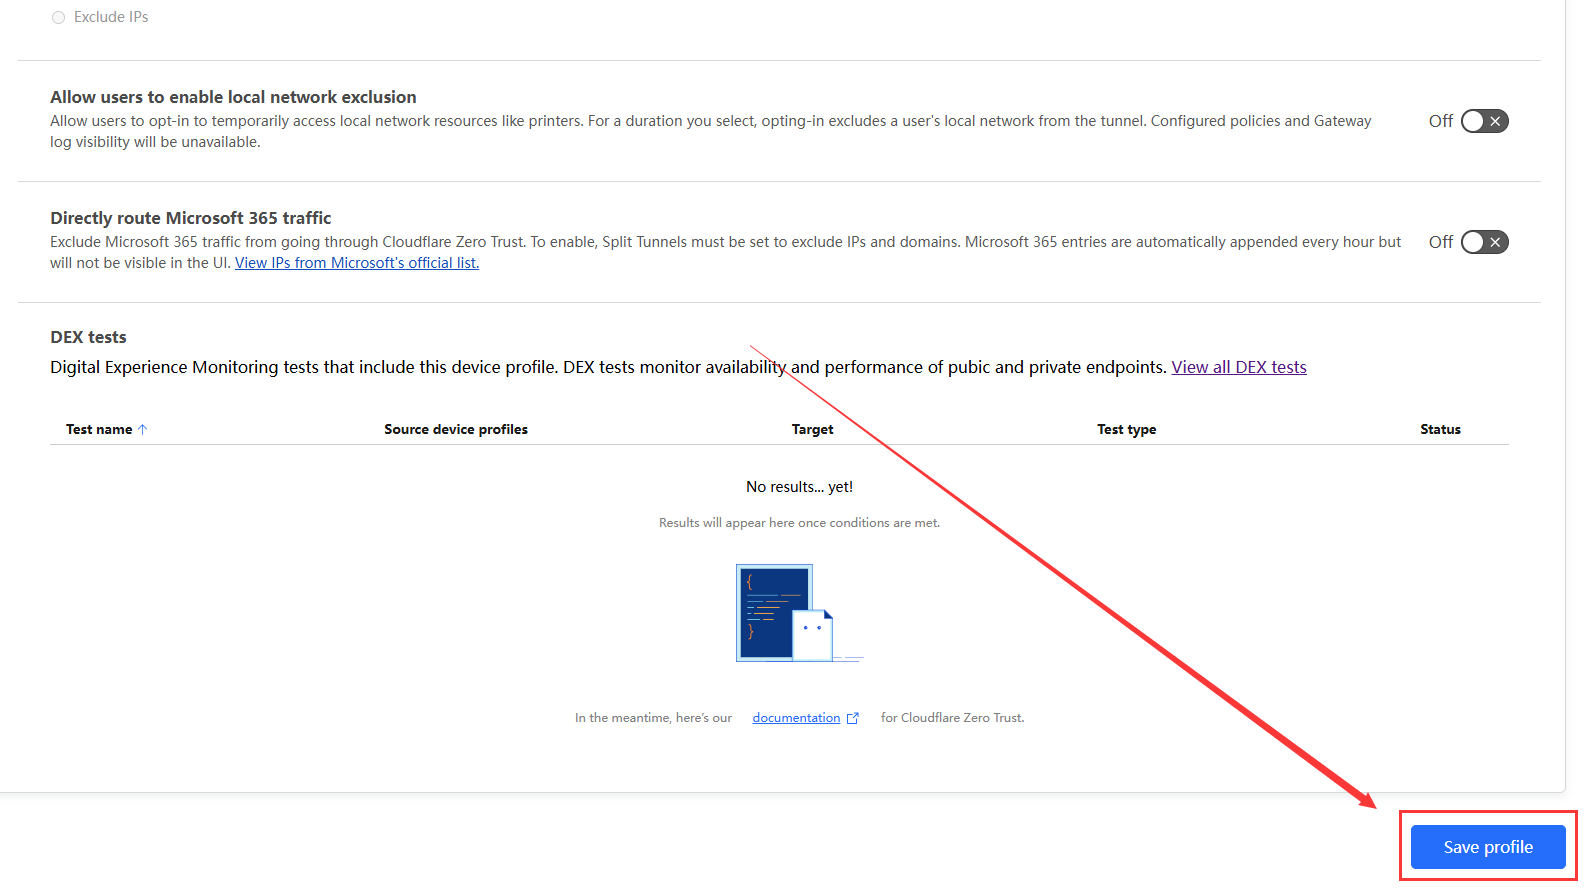Click the Directly route Microsoft 365 traffic heading
The image size is (1590, 893).
[x=190, y=218]
